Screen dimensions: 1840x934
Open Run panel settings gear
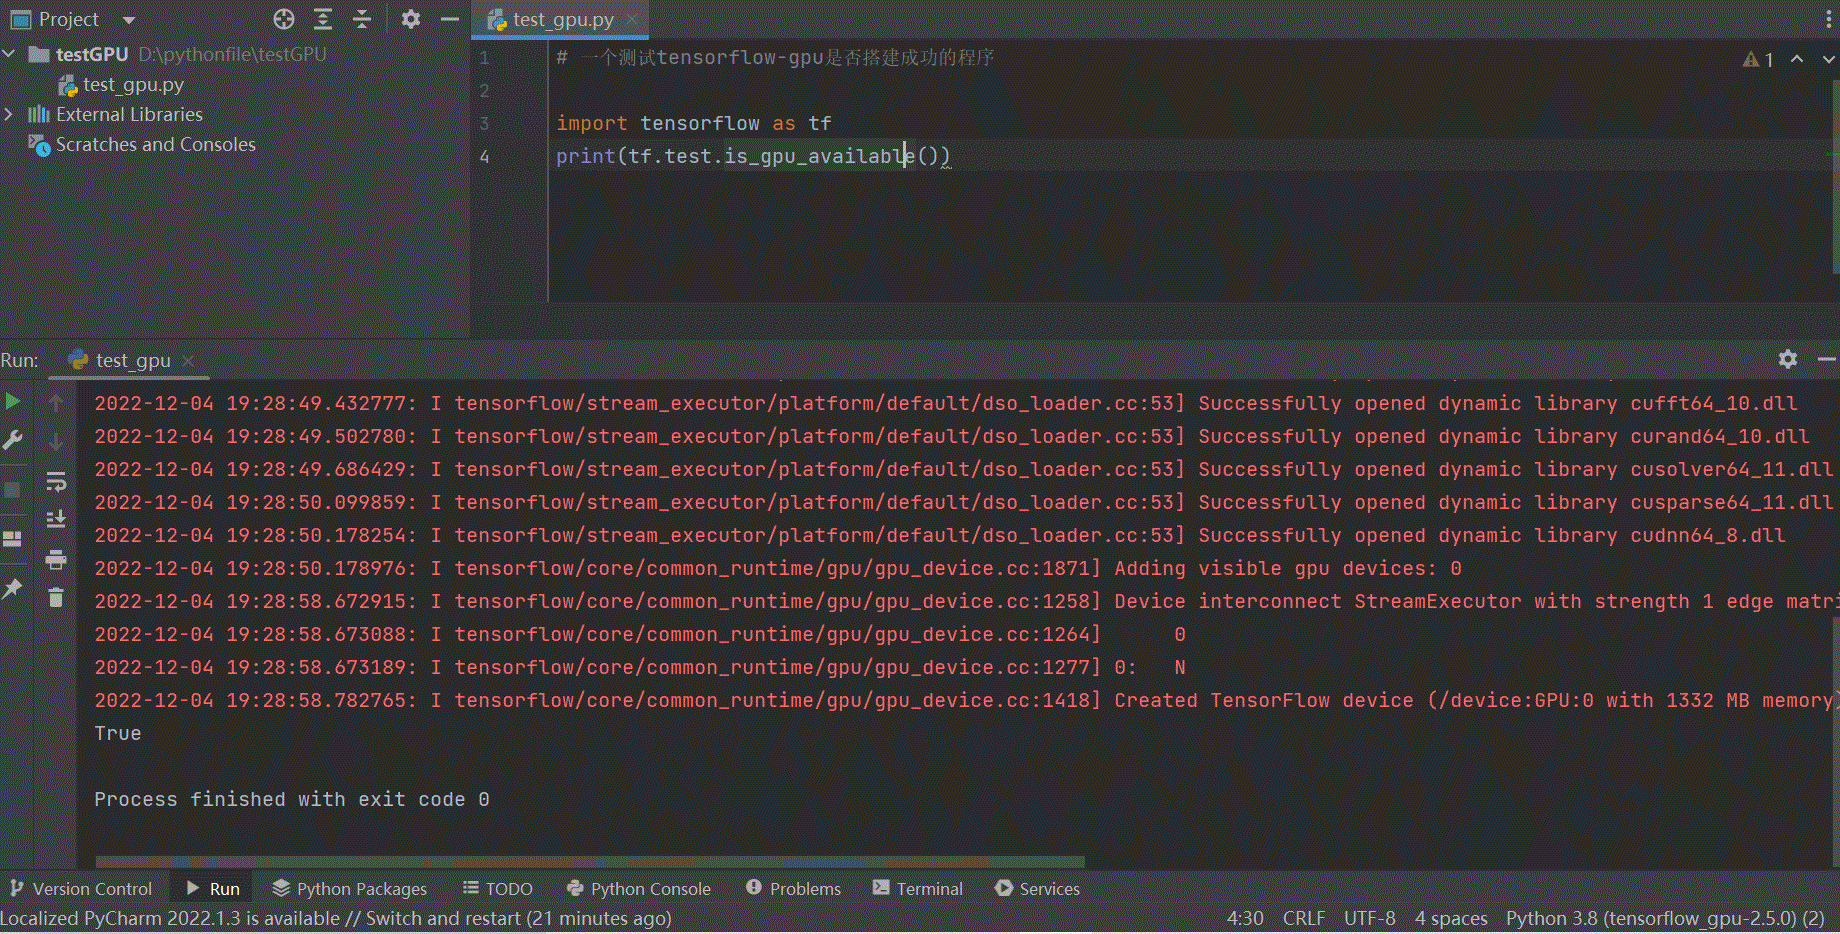point(1788,359)
